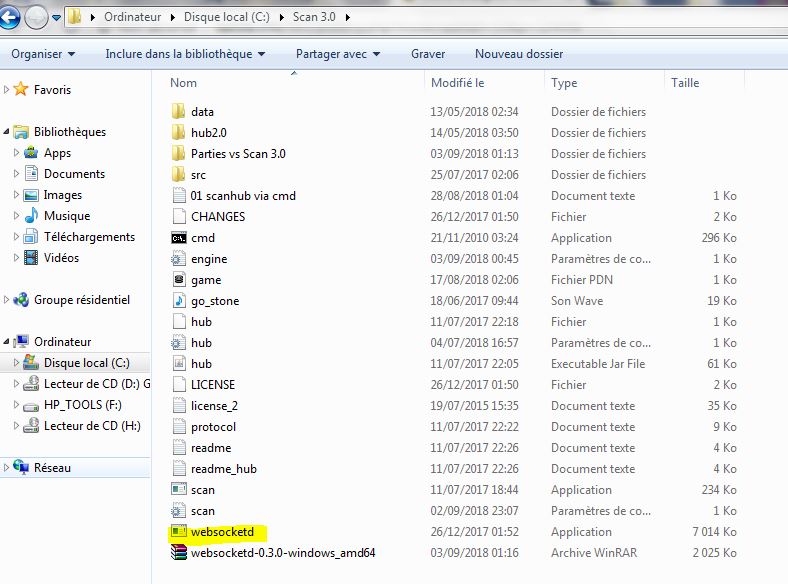Open Inclure dans la bibliothèque menu

coord(185,54)
